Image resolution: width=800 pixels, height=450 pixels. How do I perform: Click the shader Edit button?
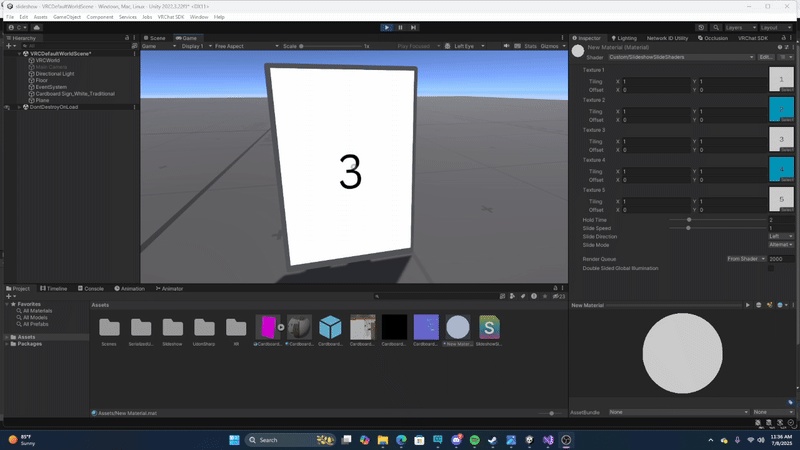pyautogui.click(x=766, y=57)
